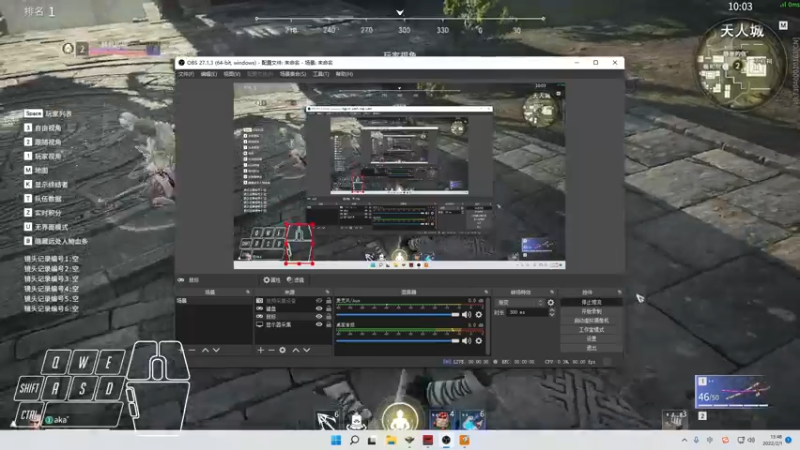Remove selected source with minus icon
Viewport: 800px width, 450px height.
(271, 350)
